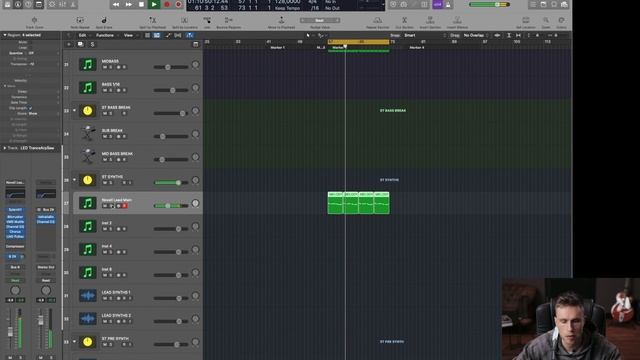Image resolution: width=640 pixels, height=360 pixels.
Task: Click Marker 4 in the marker track
Action: click(417, 48)
